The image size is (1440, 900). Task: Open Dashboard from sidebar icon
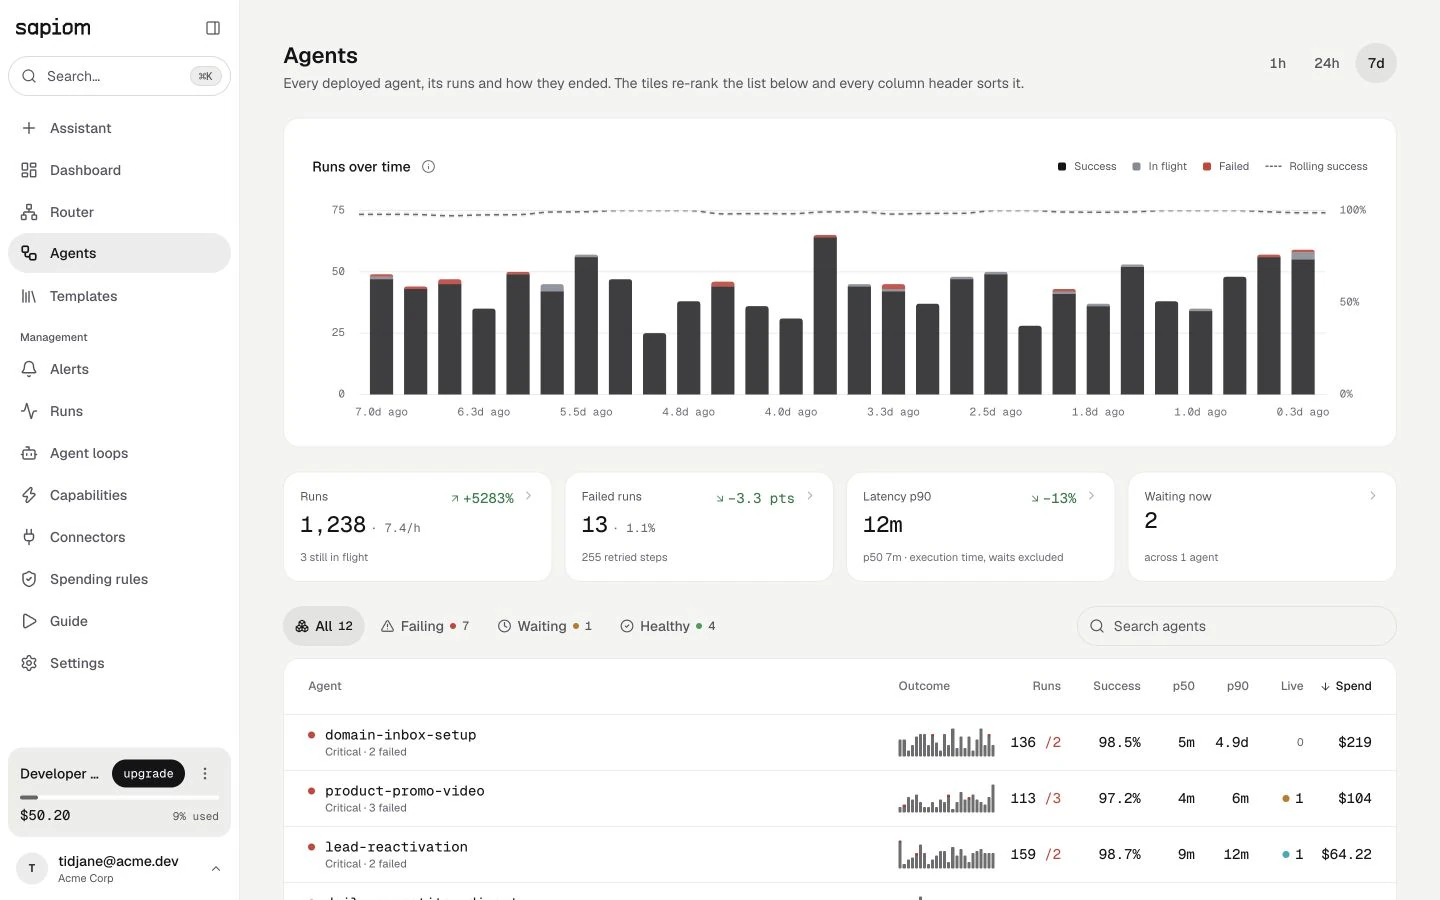point(29,170)
